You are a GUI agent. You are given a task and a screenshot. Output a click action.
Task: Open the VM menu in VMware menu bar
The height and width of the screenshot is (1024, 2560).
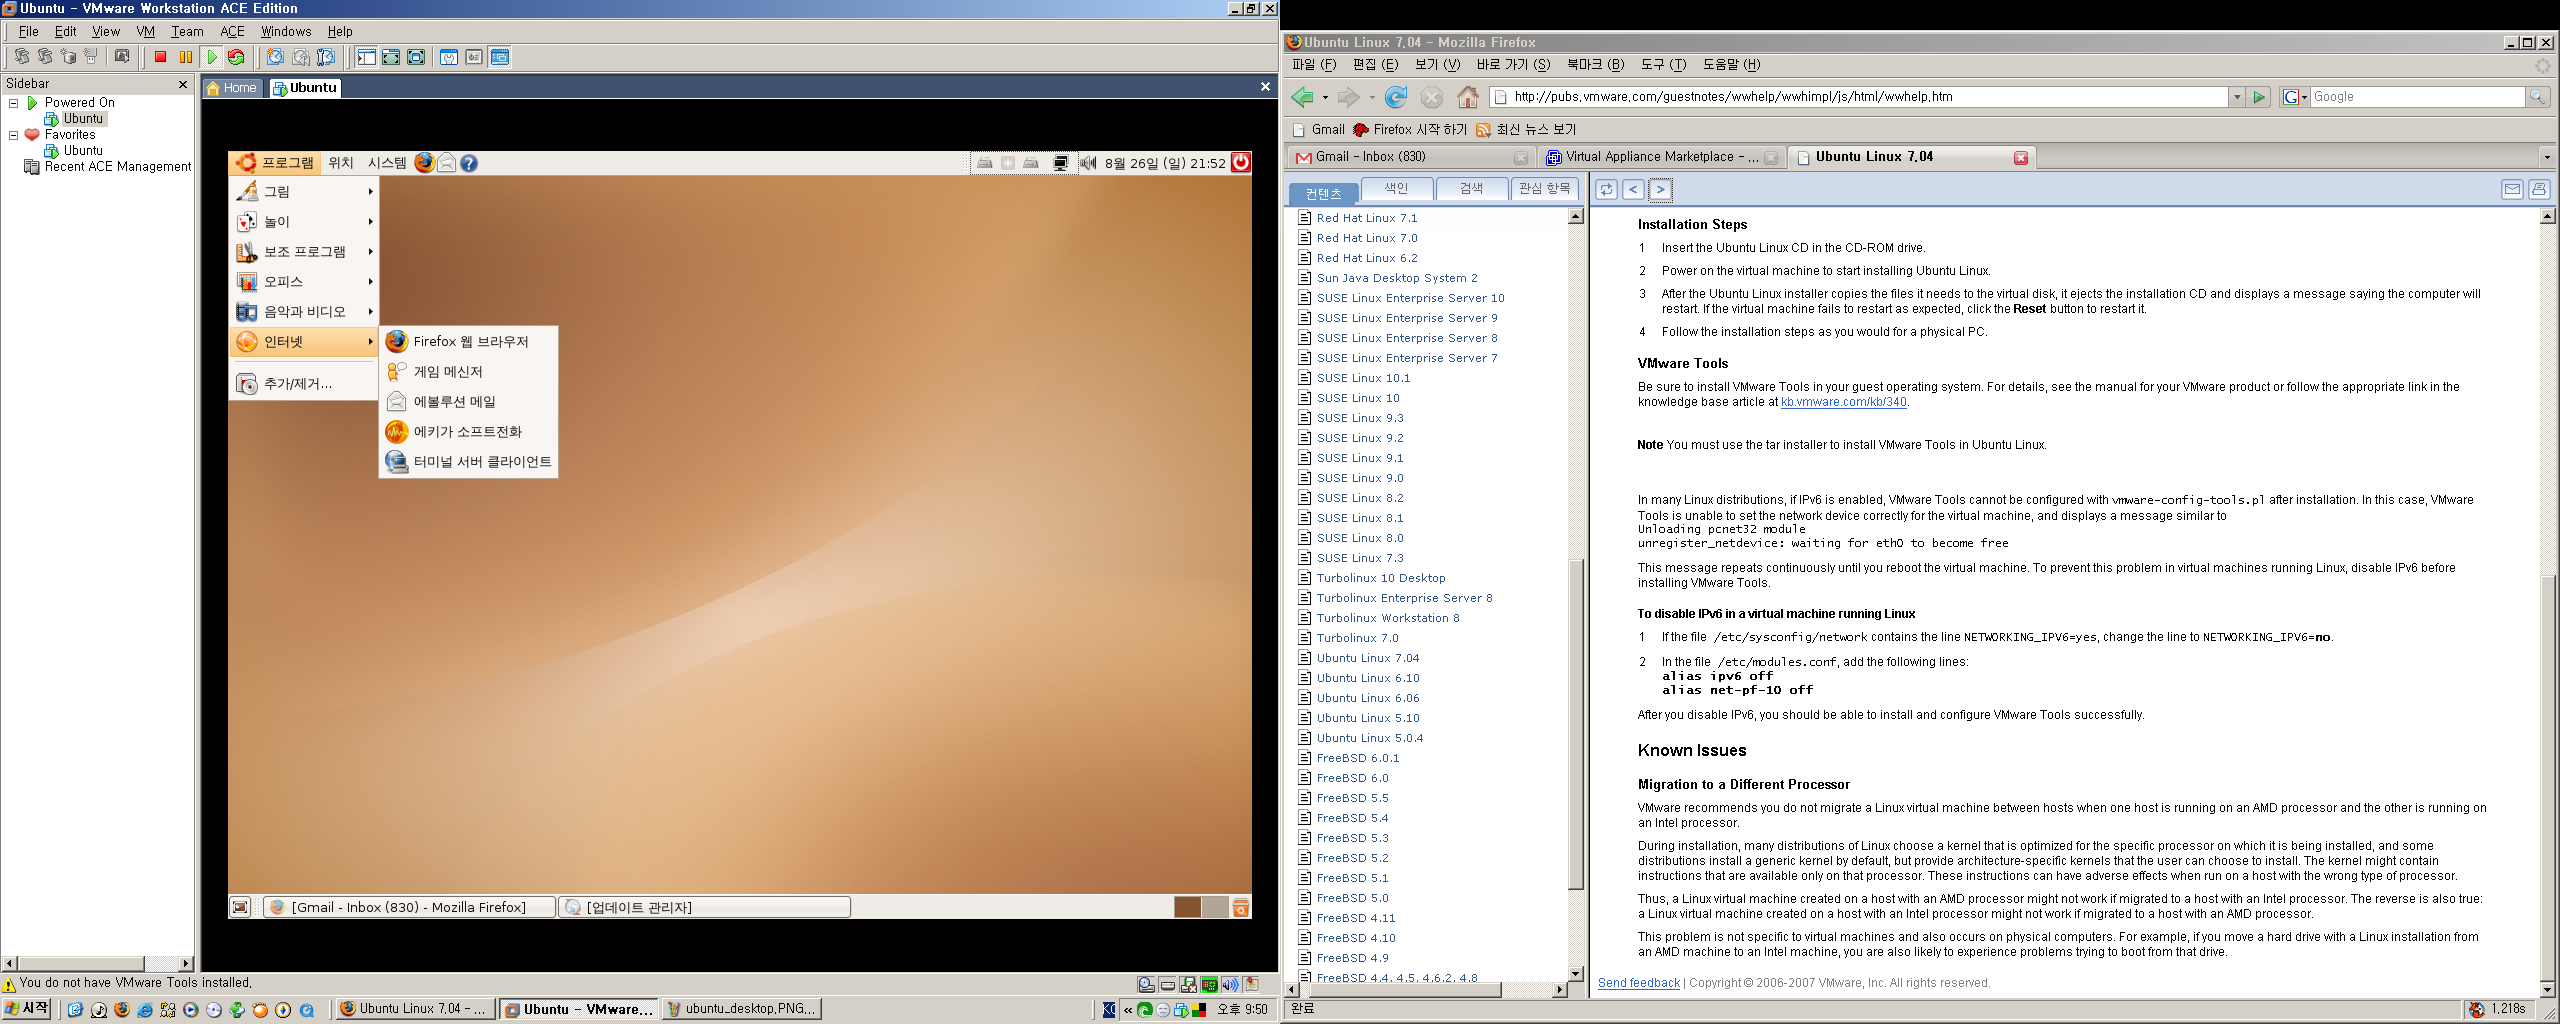pyautogui.click(x=145, y=31)
